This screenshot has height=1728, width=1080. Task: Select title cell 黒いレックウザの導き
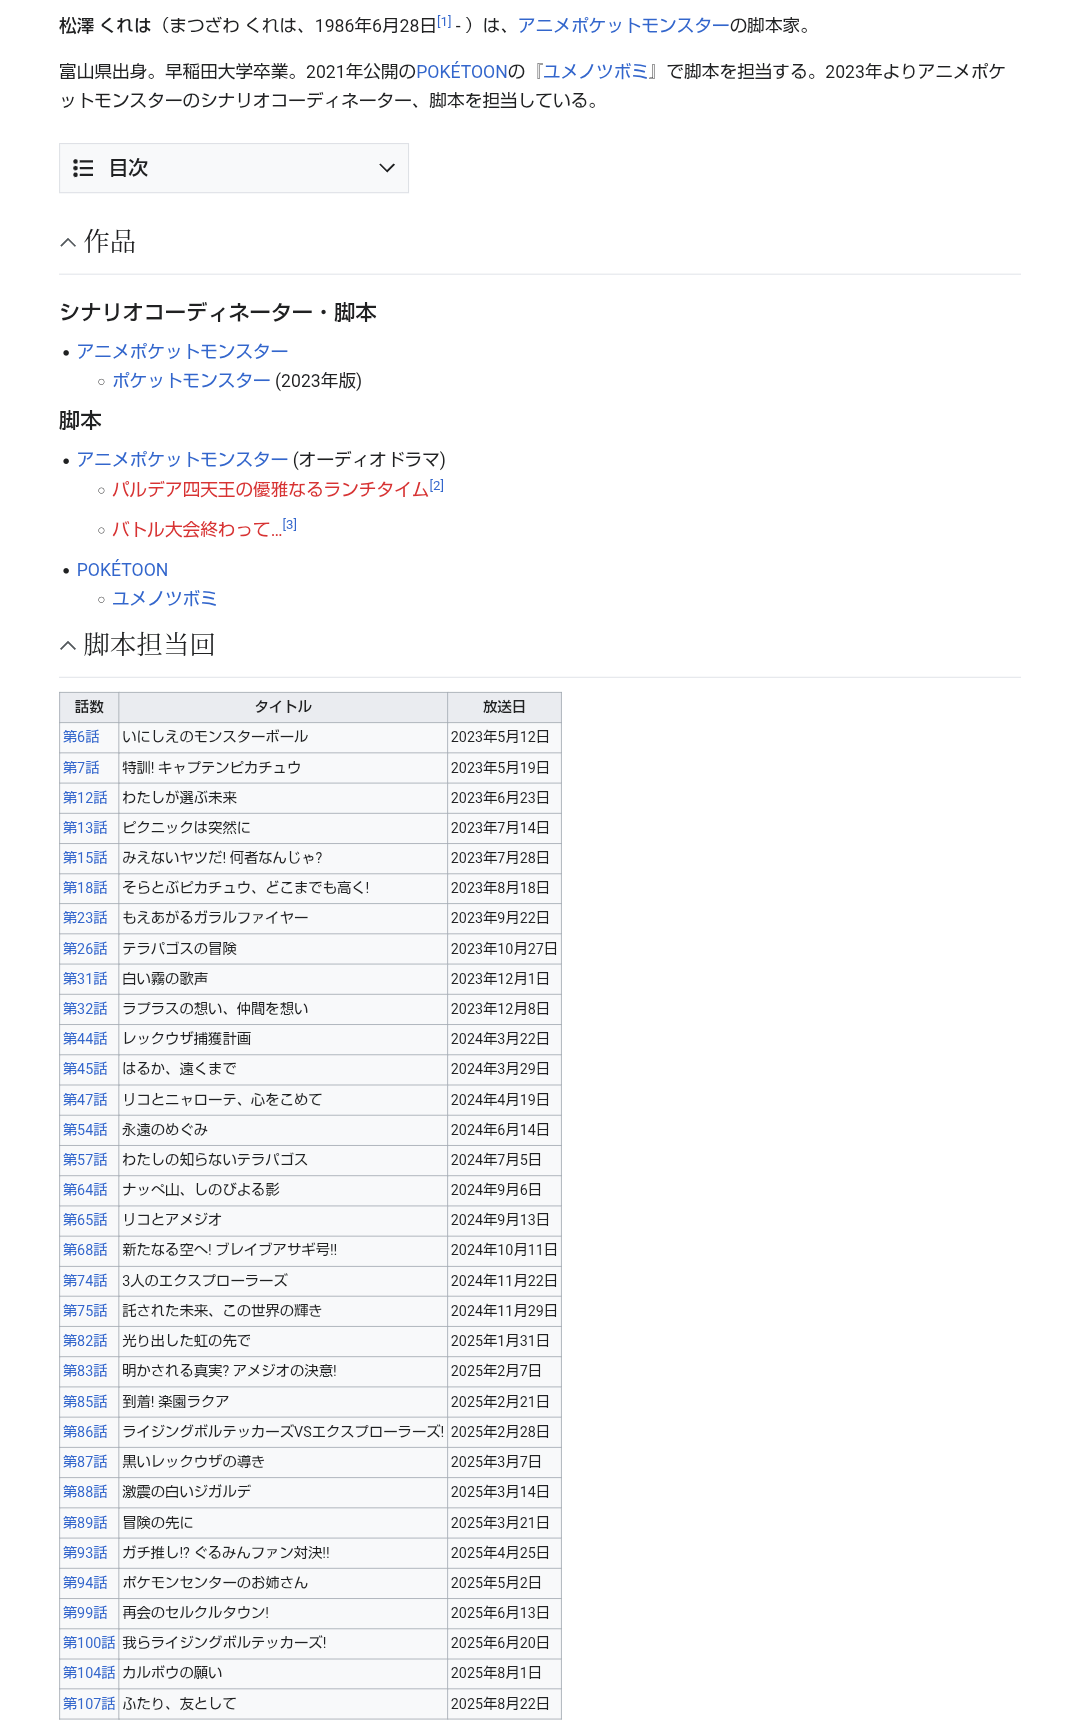pyautogui.click(x=283, y=1462)
